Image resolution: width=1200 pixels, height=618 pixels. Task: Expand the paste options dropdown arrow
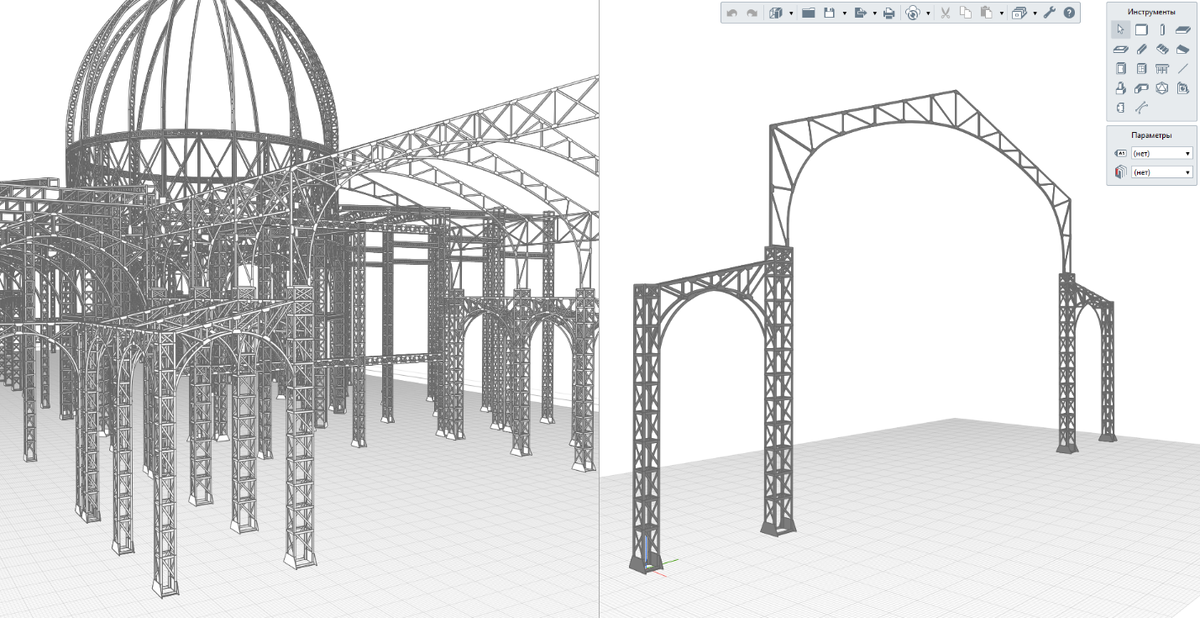tap(1001, 13)
